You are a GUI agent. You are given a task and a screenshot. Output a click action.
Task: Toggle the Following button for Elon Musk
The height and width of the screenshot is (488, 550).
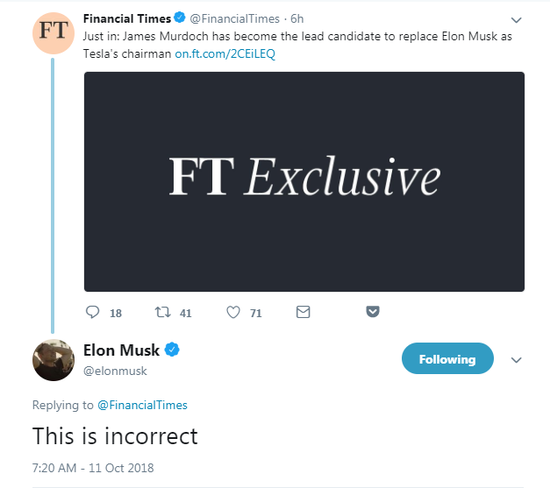click(x=448, y=359)
